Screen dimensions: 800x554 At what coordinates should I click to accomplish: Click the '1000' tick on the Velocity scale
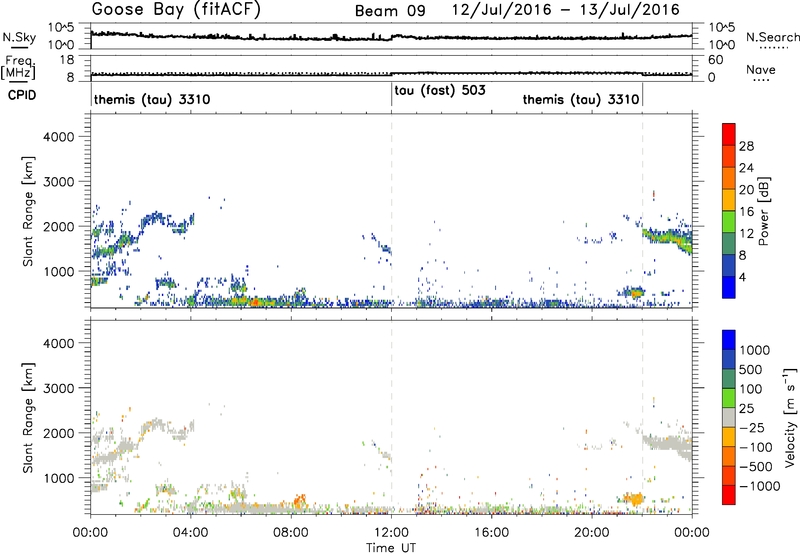(754, 350)
